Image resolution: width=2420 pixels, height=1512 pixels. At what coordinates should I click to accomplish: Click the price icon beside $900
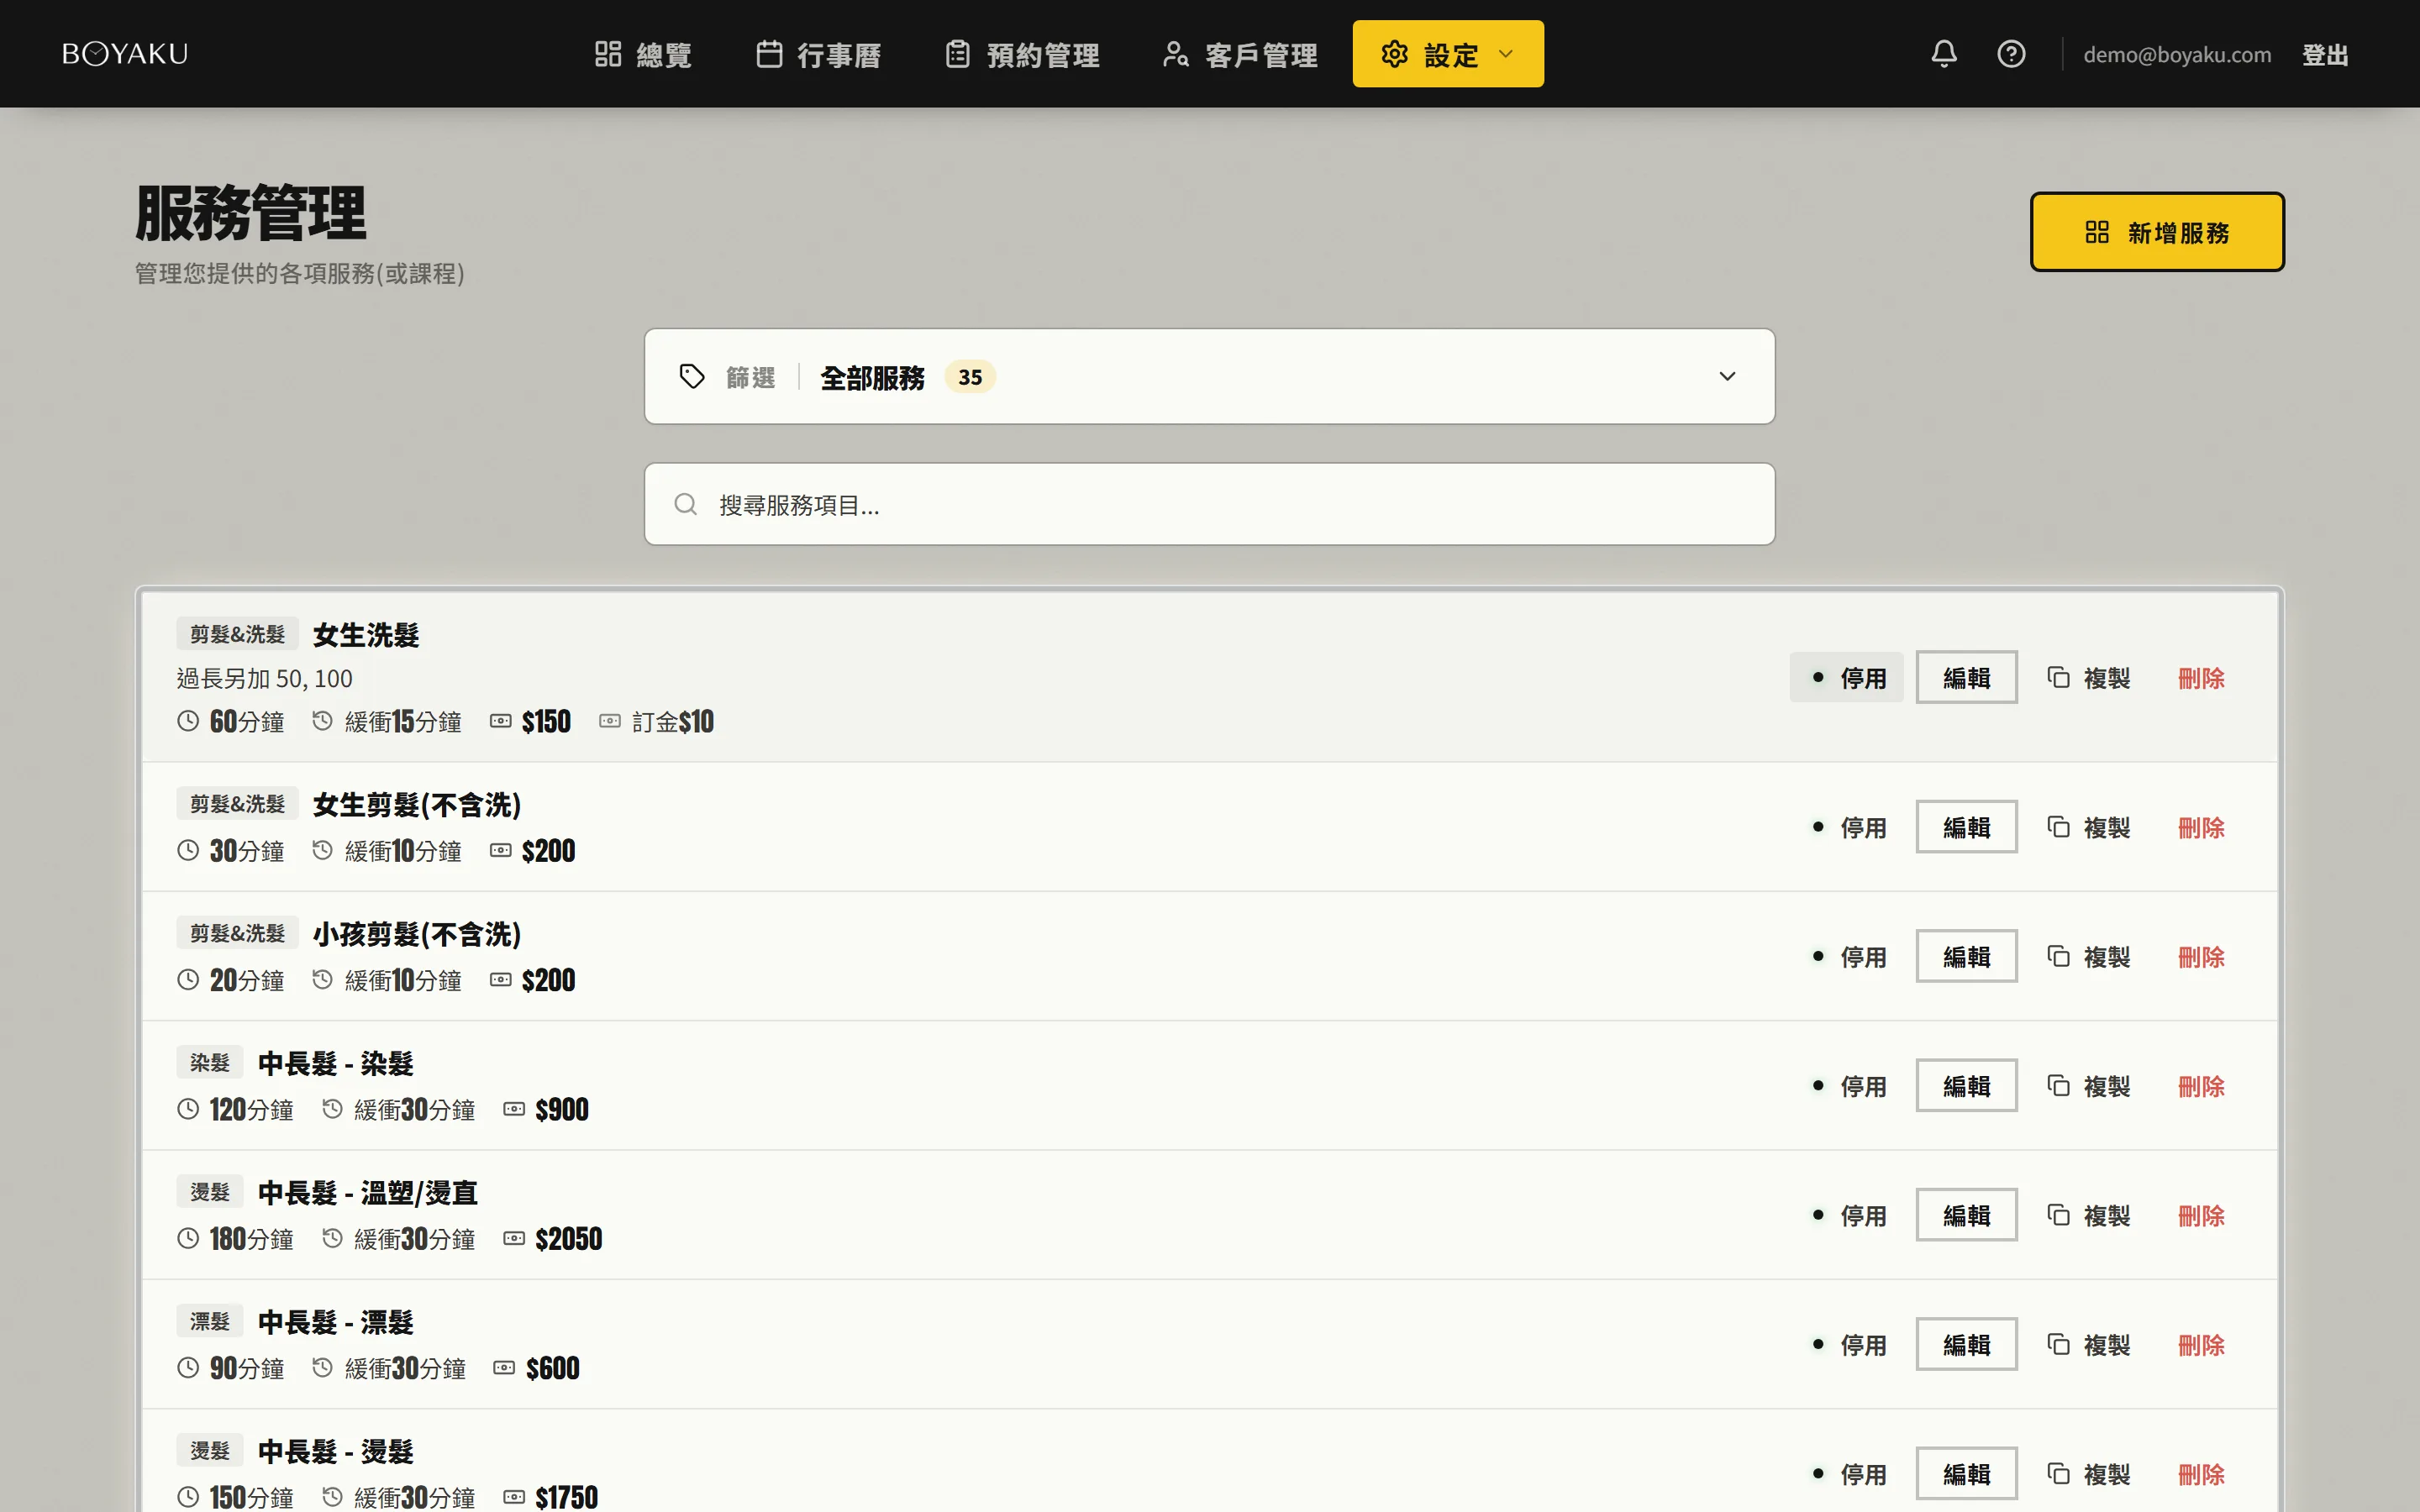point(514,1108)
